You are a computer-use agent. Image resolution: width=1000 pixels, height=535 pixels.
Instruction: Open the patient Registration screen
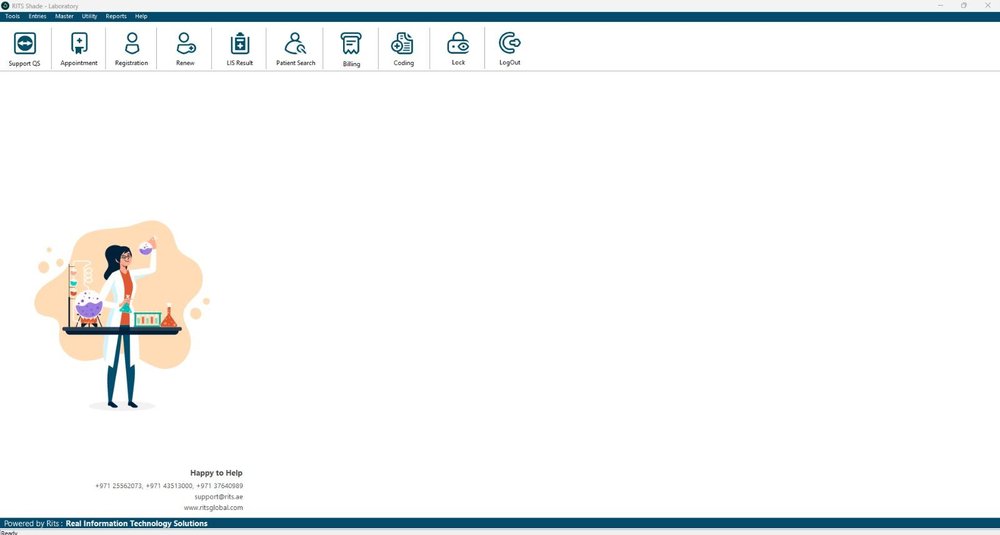pyautogui.click(x=131, y=49)
